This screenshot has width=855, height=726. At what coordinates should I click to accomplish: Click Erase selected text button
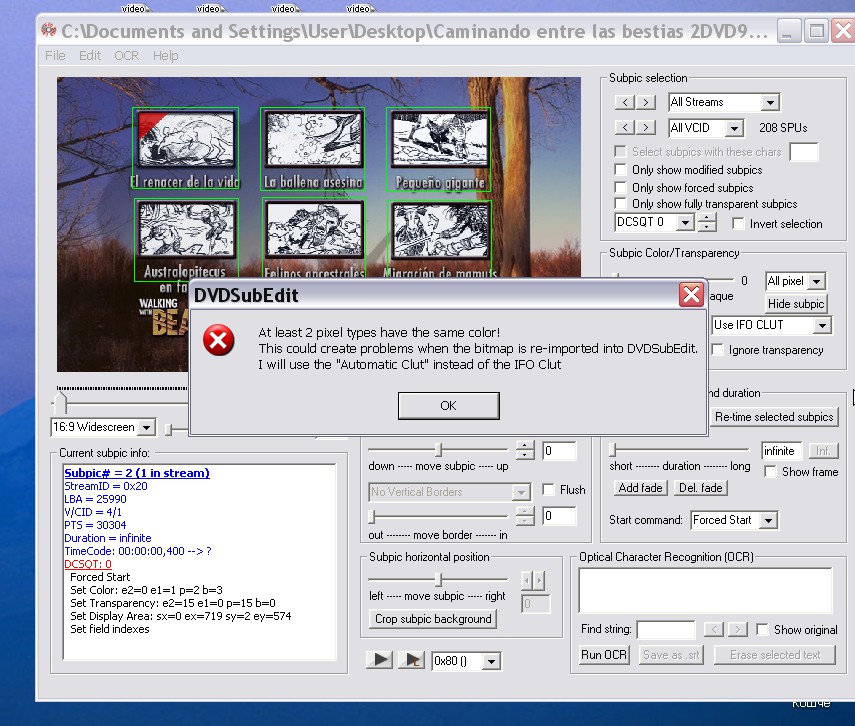tap(775, 655)
